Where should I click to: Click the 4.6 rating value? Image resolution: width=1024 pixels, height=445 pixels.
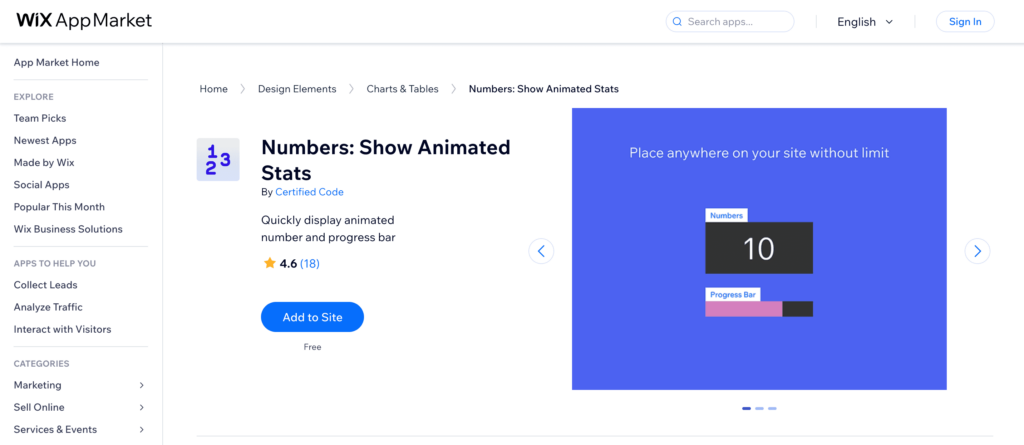[x=288, y=263]
